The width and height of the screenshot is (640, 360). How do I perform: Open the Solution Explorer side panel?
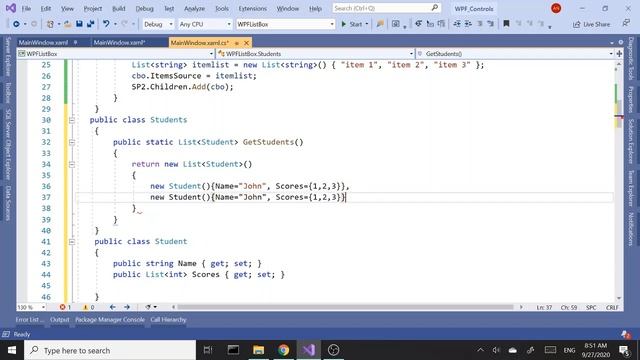tap(631, 141)
